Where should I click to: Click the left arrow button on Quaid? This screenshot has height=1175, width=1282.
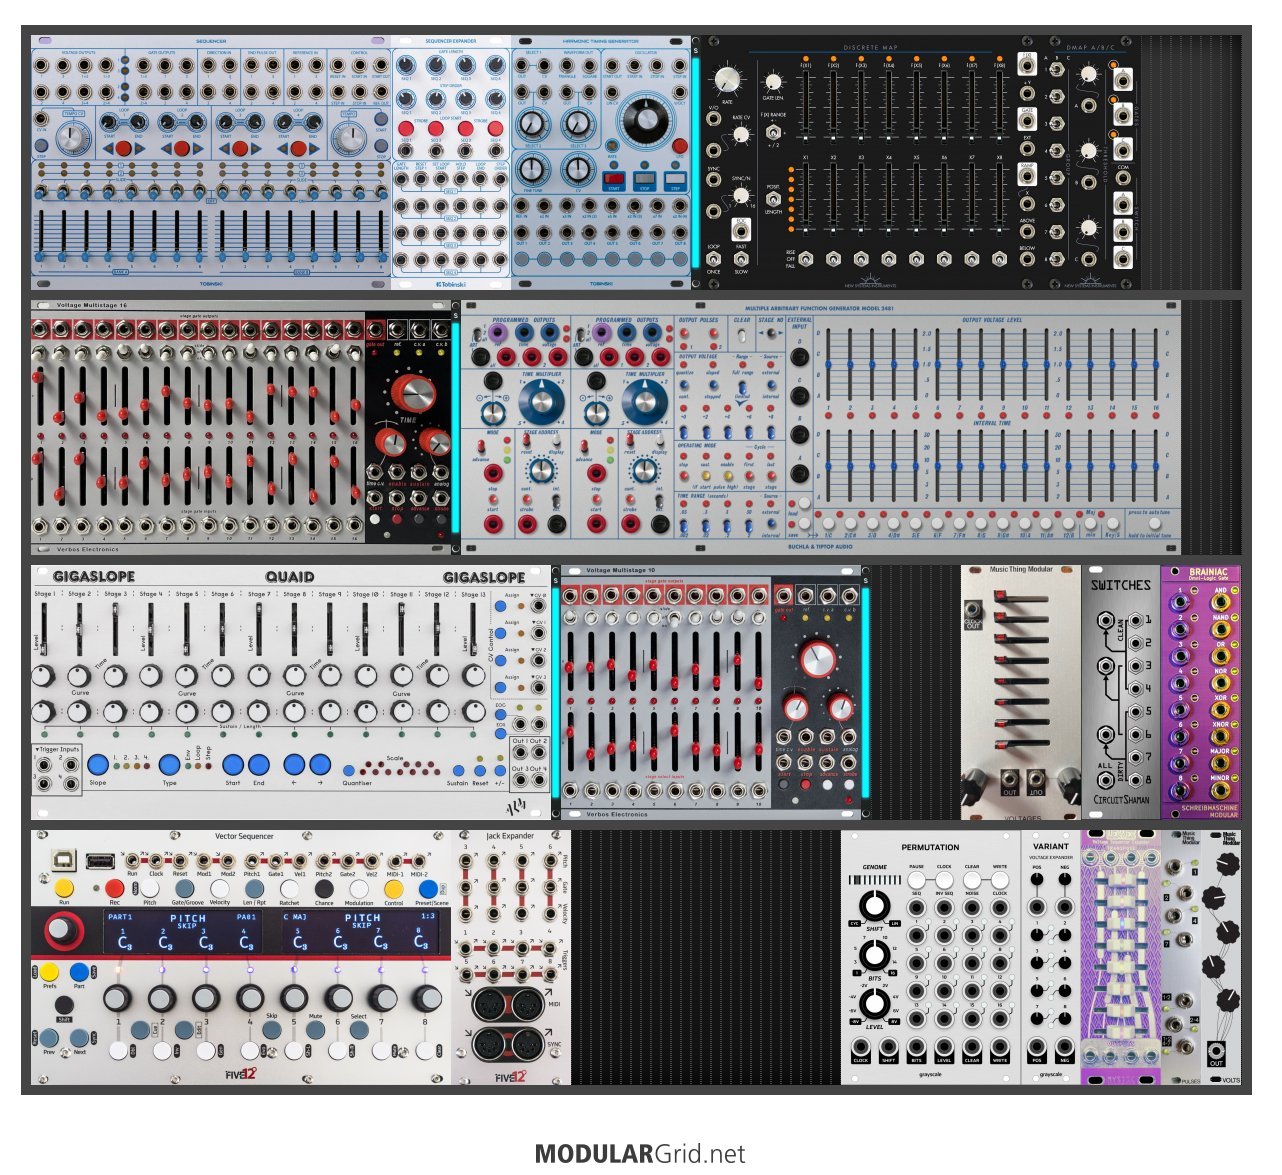(x=294, y=766)
